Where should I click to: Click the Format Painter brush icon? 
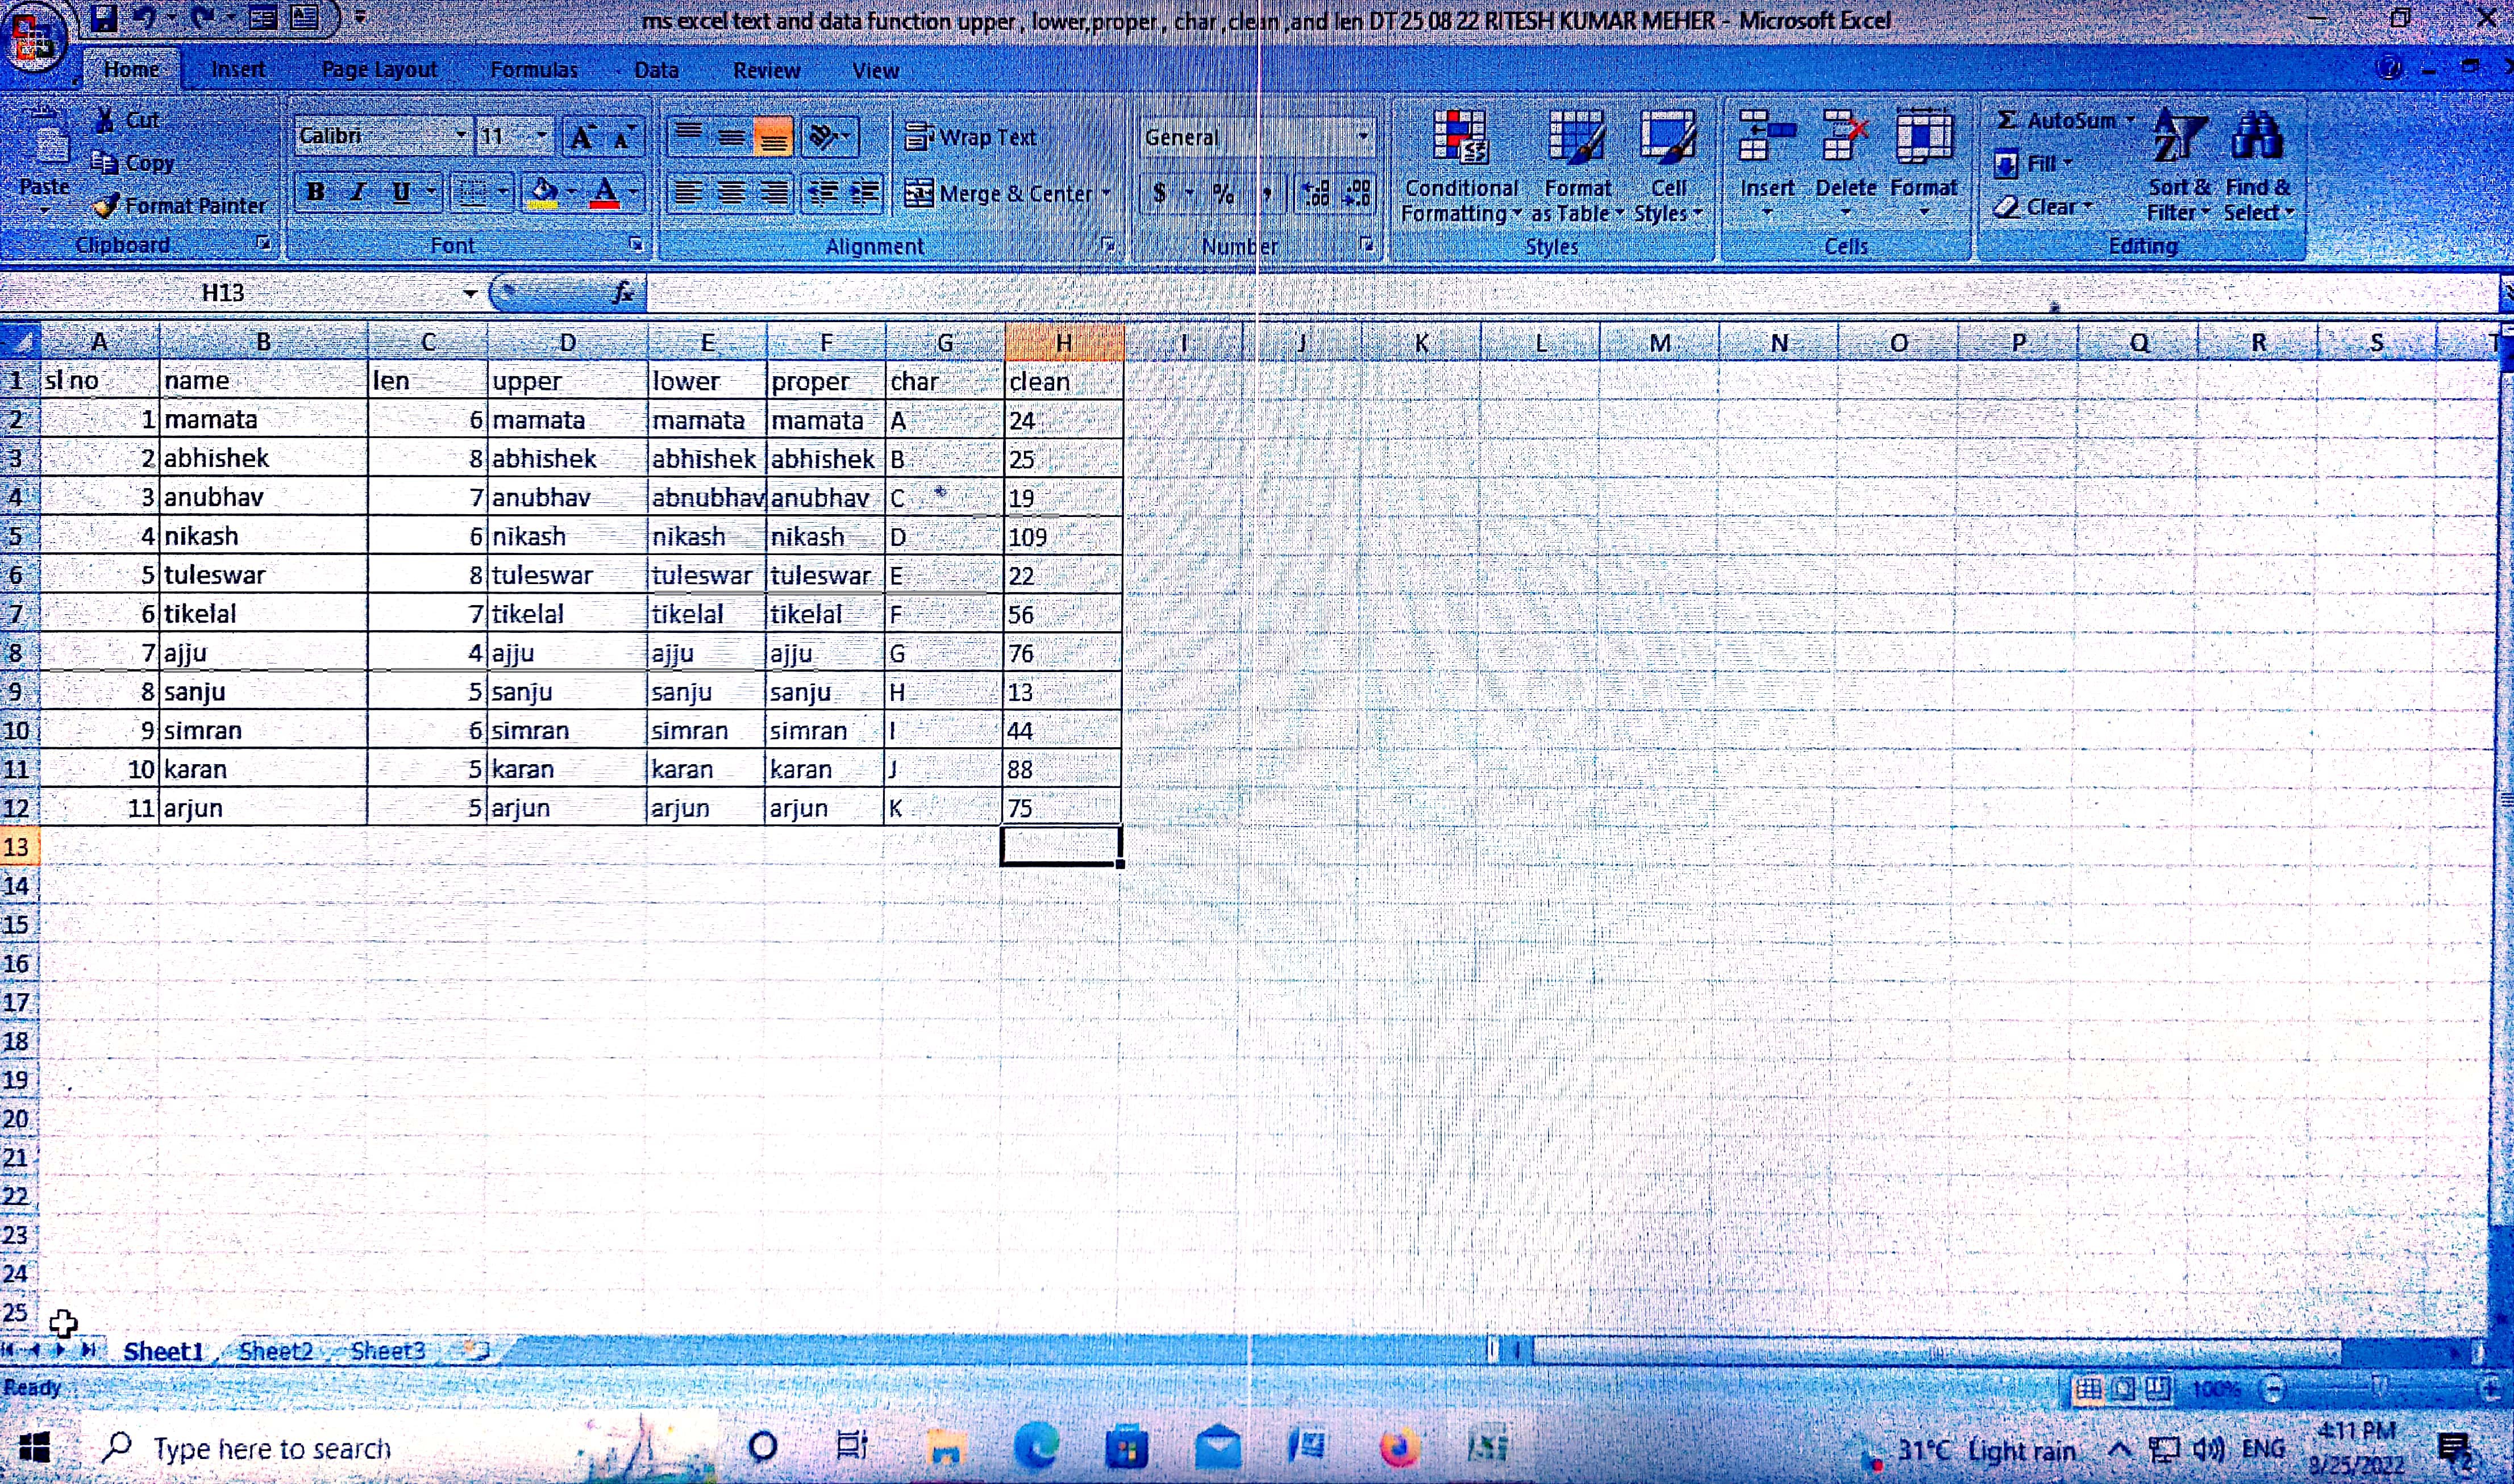coord(105,206)
